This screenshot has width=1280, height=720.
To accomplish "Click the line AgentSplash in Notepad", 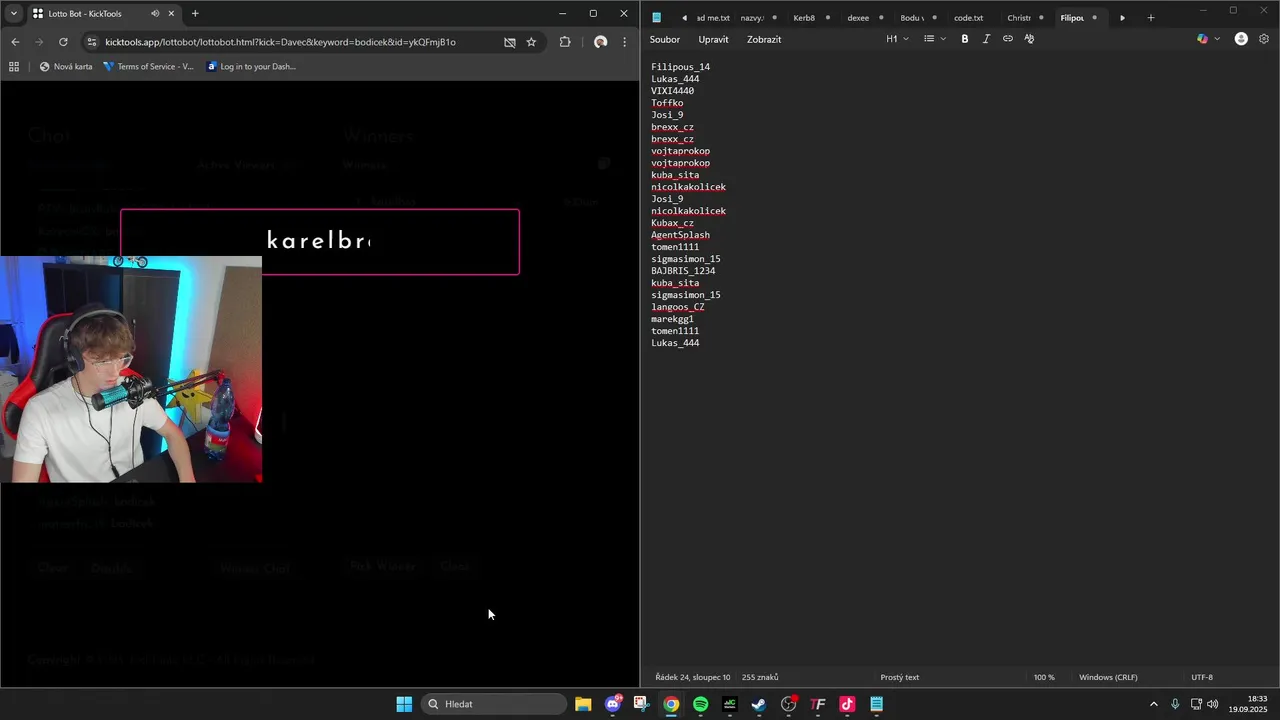I will [680, 235].
